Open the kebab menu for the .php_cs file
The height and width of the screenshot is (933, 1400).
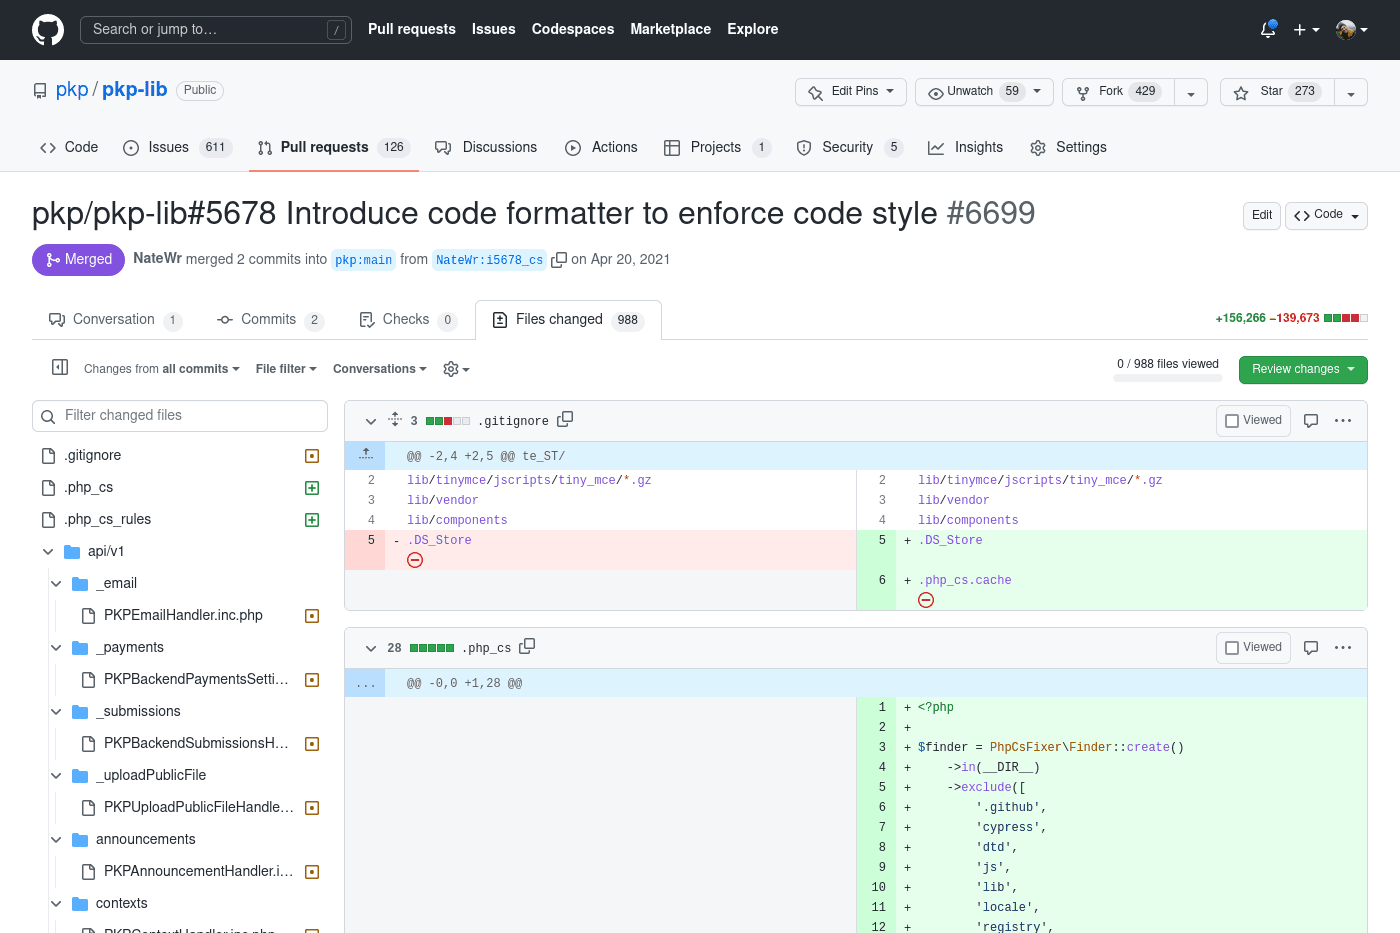[x=1343, y=647]
